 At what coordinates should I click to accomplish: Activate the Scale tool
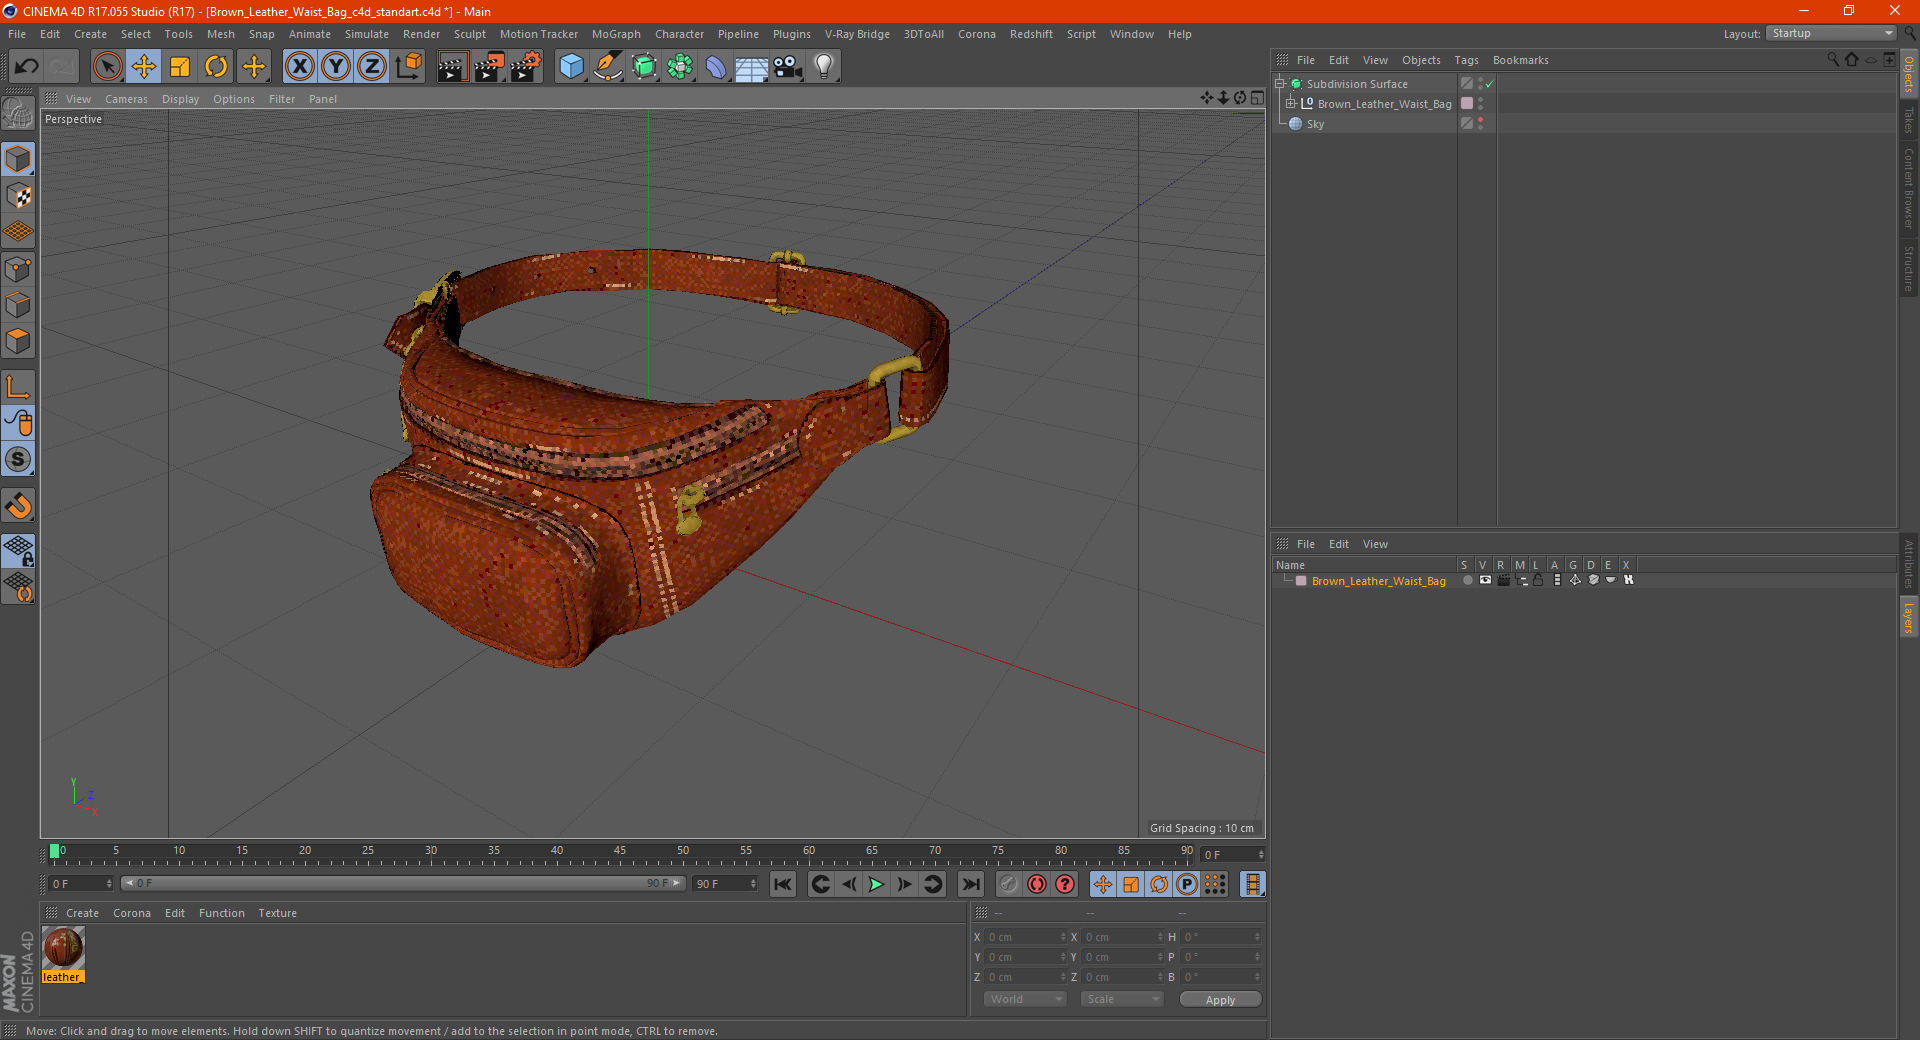pos(180,67)
